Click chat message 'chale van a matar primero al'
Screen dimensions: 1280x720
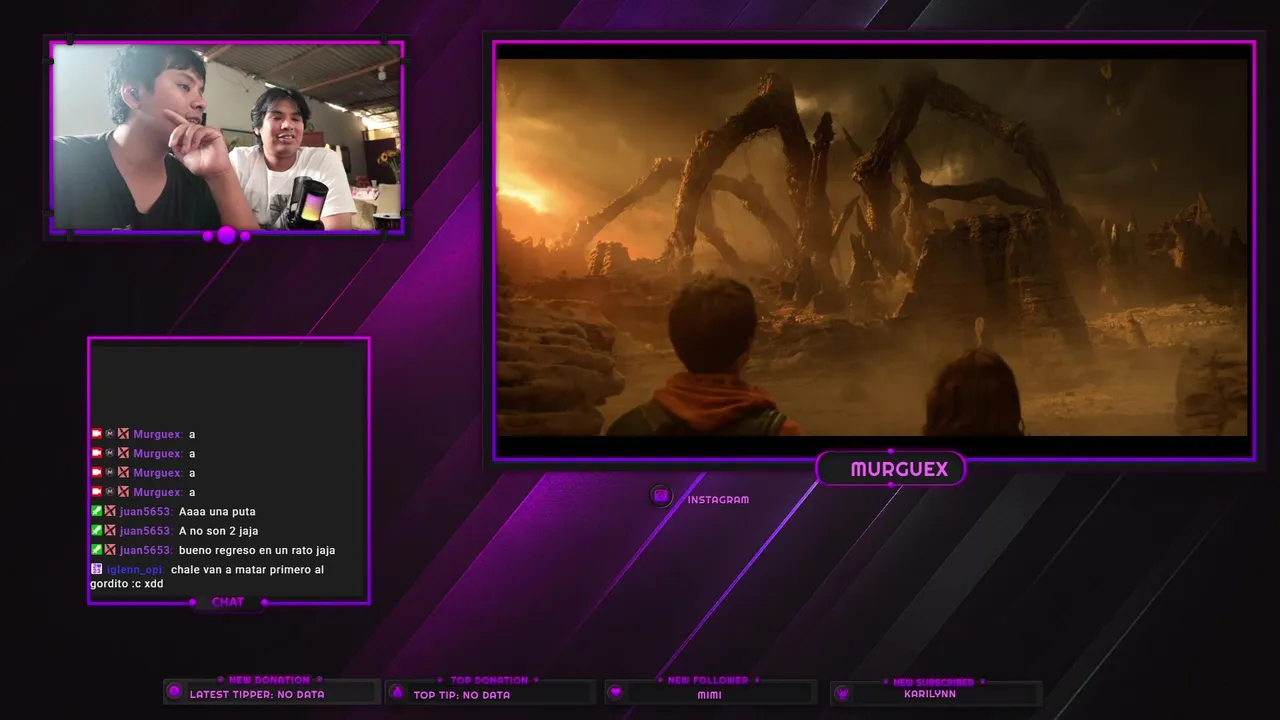[x=247, y=569]
